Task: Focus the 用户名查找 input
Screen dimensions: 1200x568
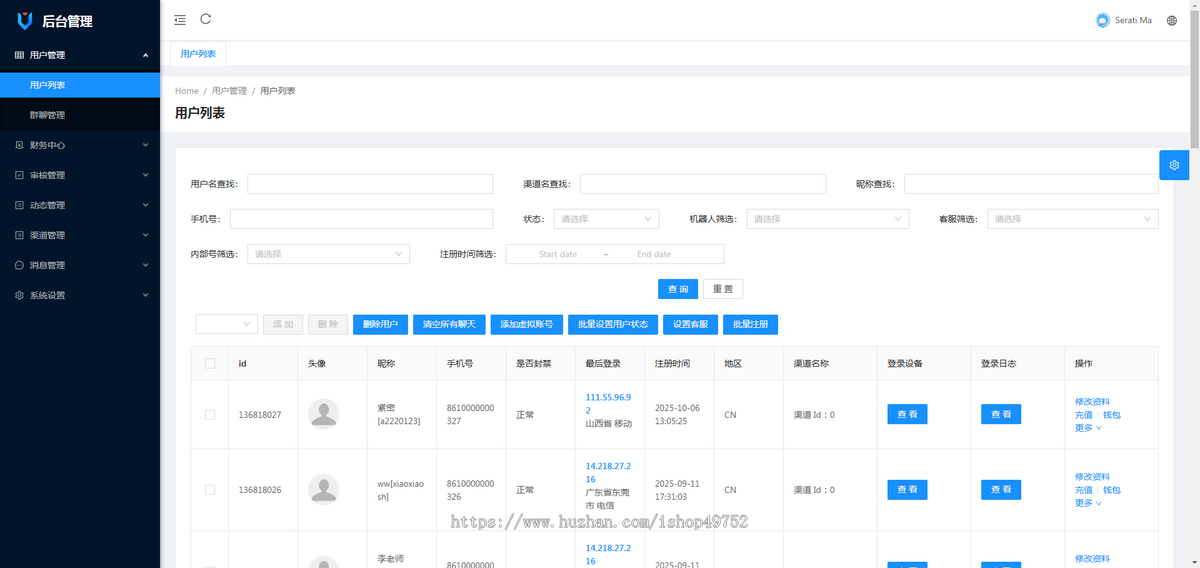Action: click(x=370, y=184)
